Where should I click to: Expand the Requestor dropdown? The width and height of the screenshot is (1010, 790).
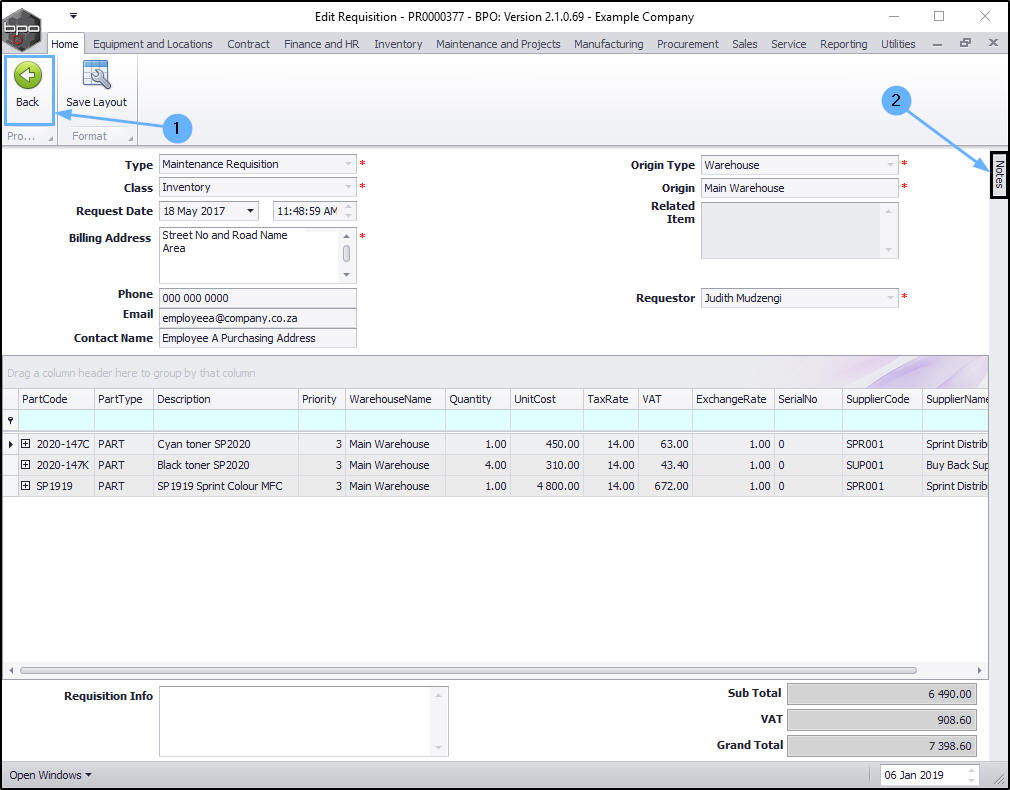(890, 298)
